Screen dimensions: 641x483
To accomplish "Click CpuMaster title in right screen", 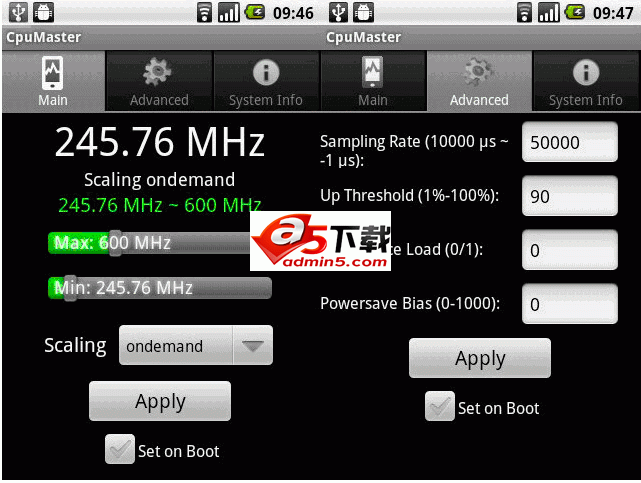I will (x=364, y=37).
